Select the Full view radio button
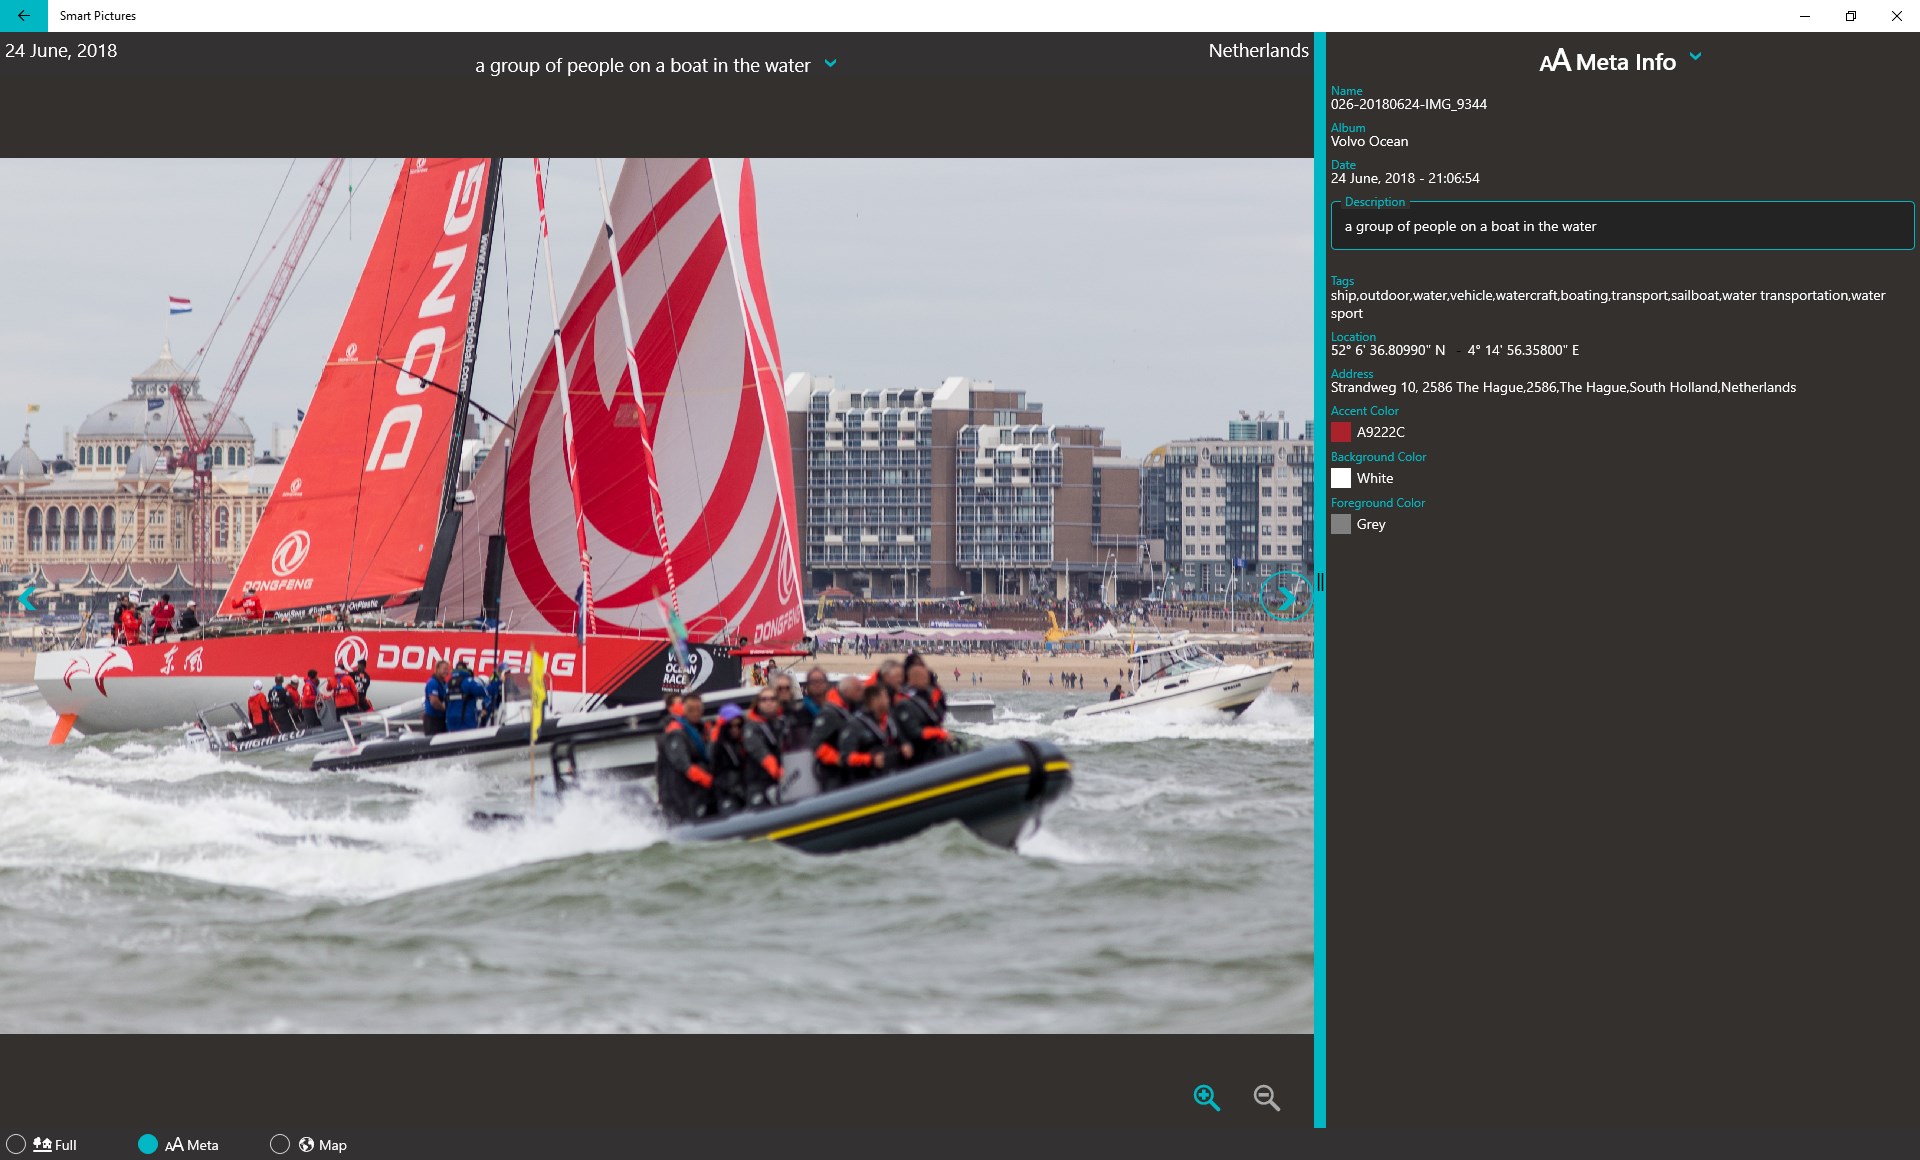 tap(16, 1144)
